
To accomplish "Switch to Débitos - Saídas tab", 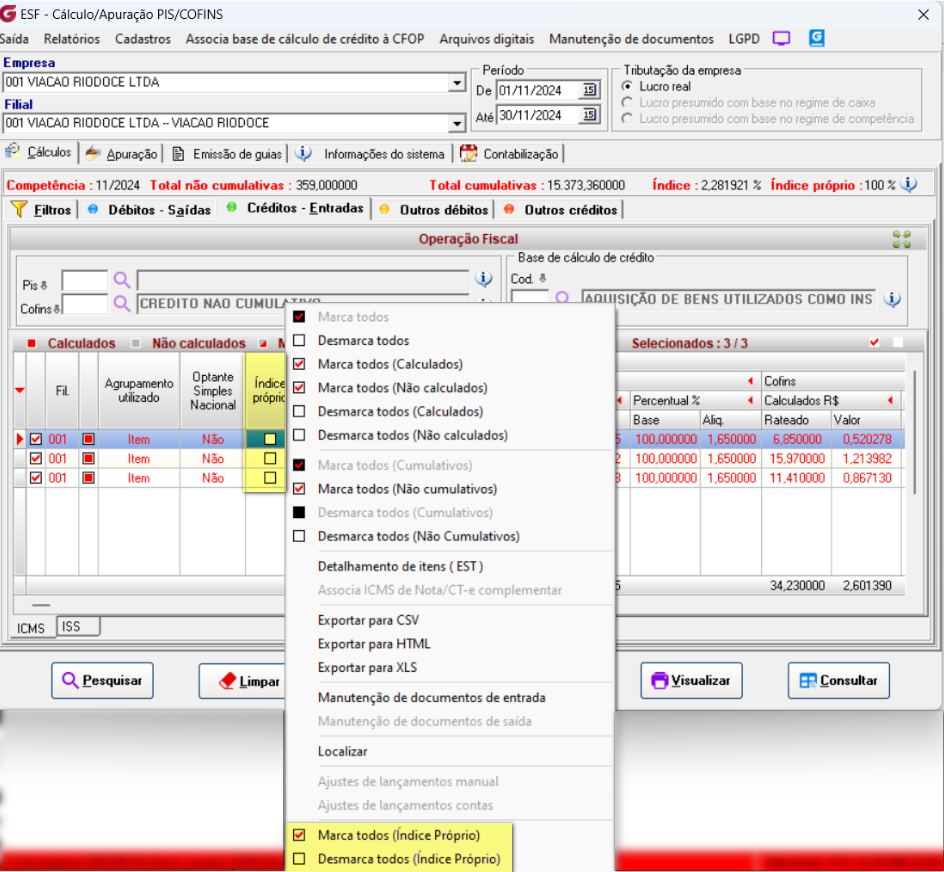I will tap(149, 210).
